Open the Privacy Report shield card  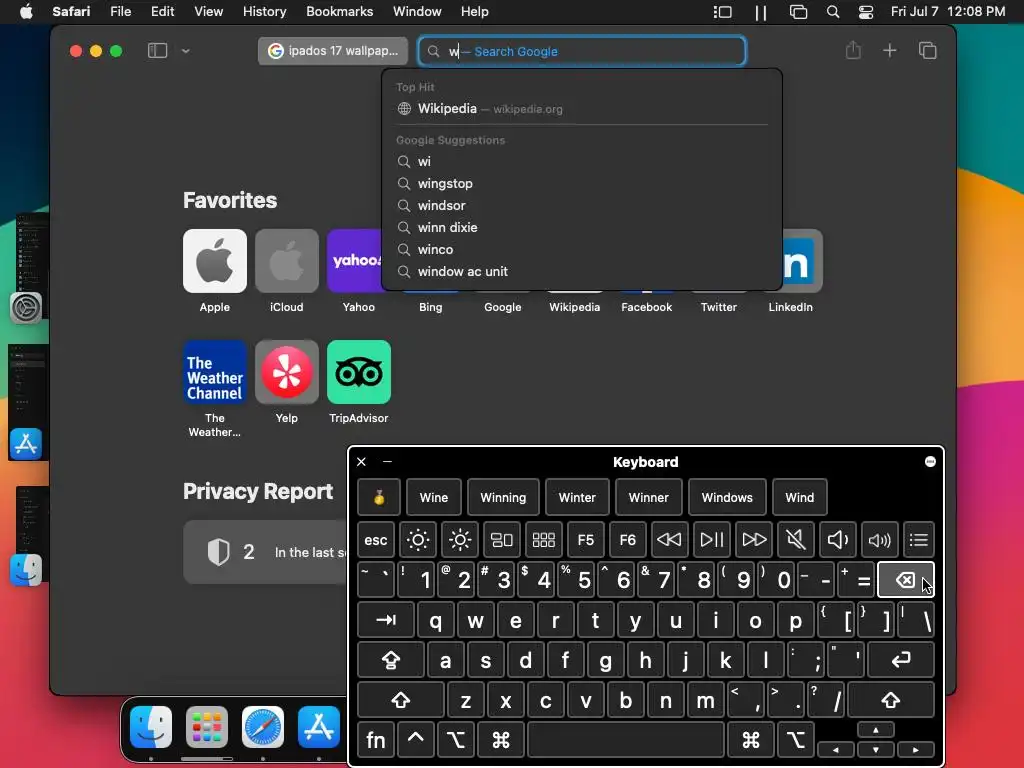coord(266,552)
